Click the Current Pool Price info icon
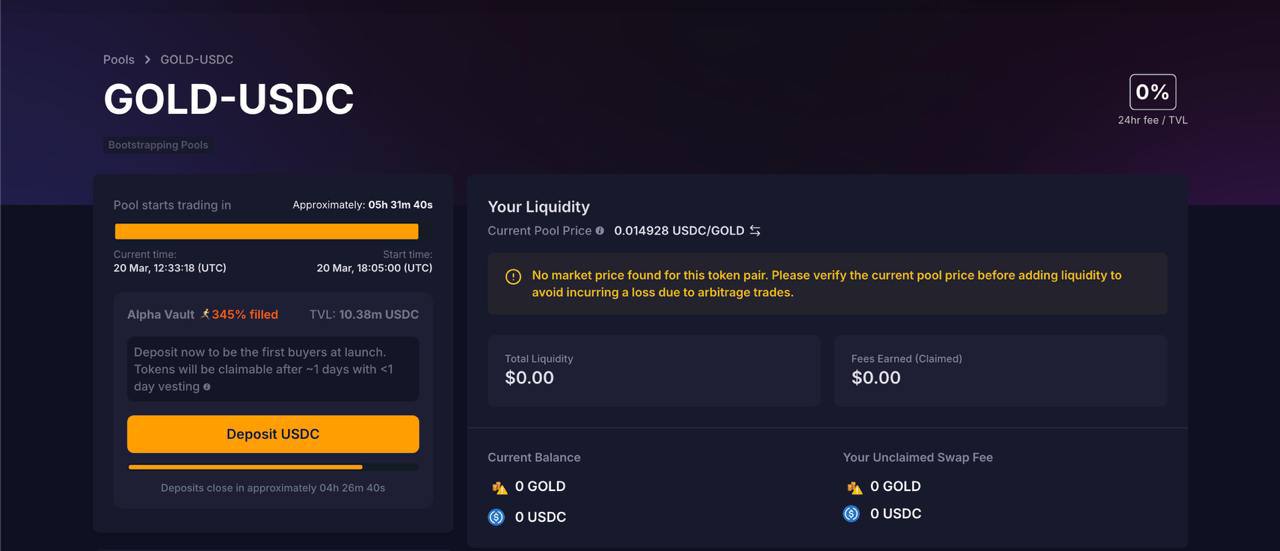Viewport: 1280px width, 551px height. click(x=600, y=231)
